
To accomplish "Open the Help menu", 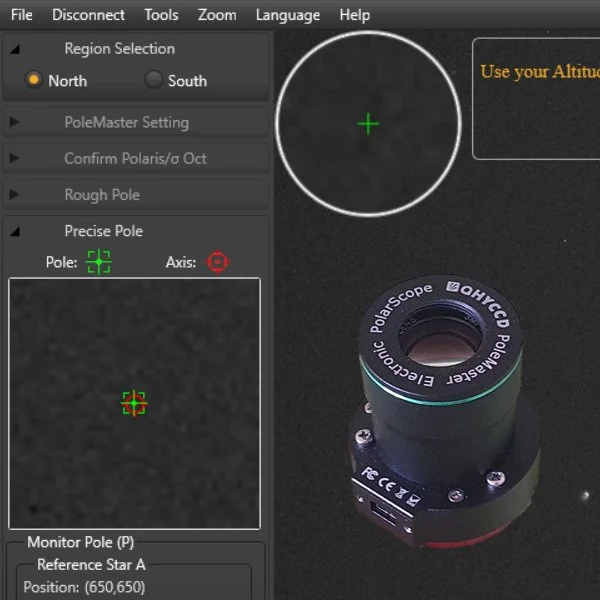I will tap(354, 15).
